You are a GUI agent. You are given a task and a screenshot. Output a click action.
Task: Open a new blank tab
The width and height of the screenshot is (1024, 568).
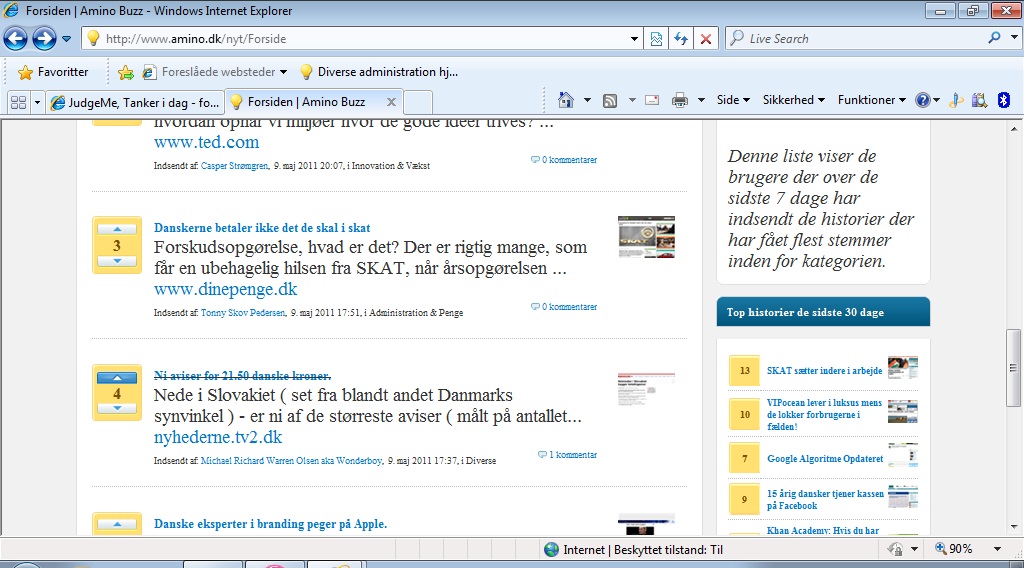click(x=418, y=103)
